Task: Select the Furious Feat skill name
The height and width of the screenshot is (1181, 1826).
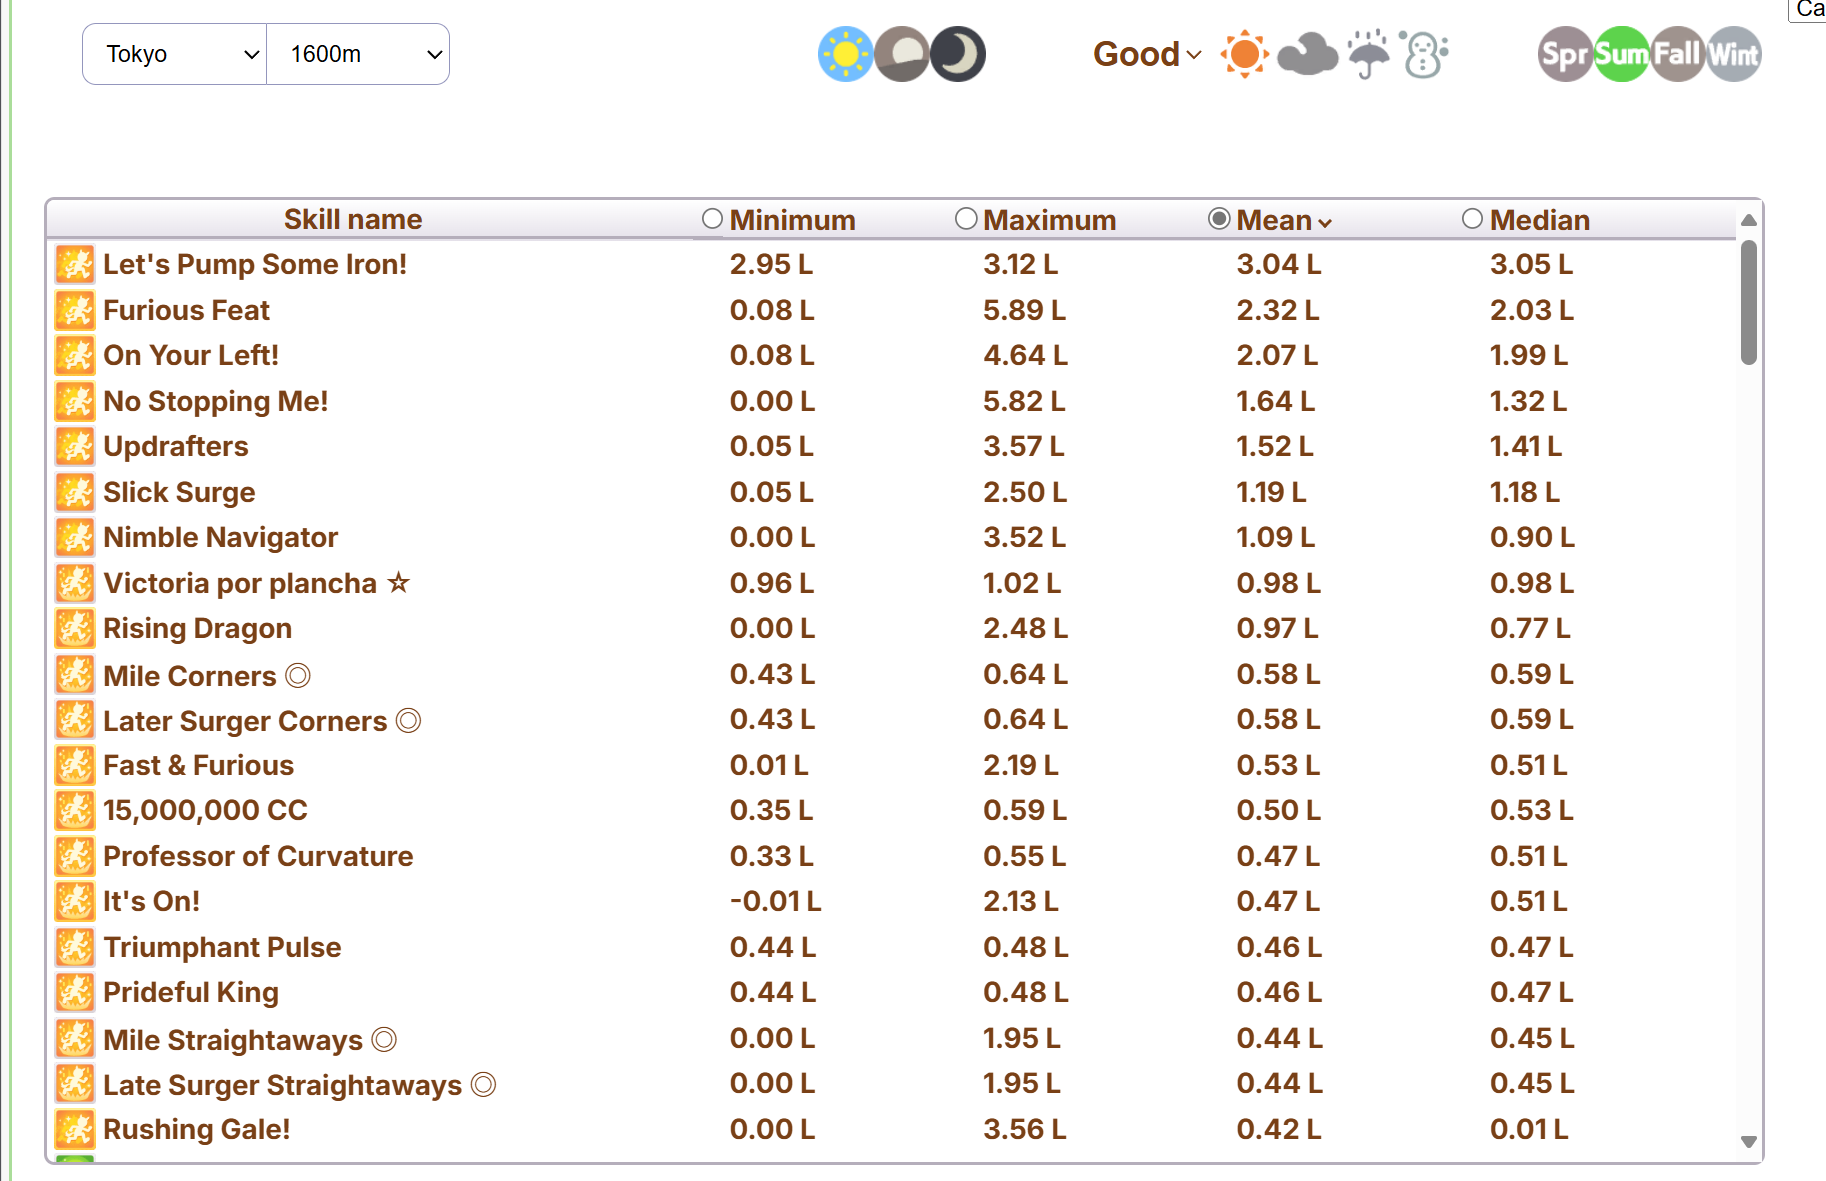Action: 187,310
